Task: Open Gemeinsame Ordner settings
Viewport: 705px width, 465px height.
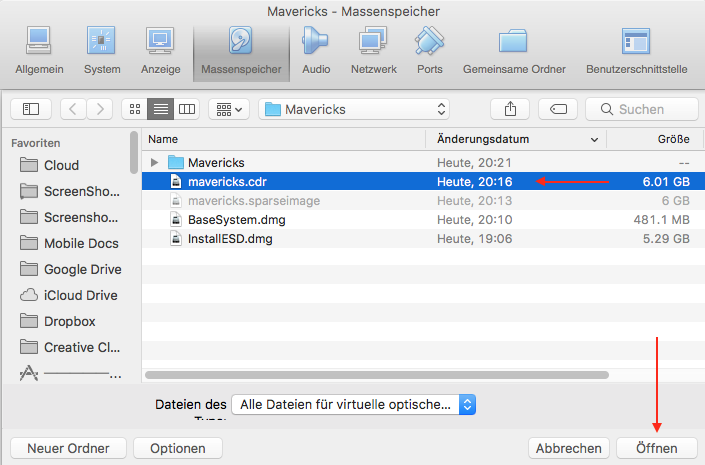Action: (514, 50)
